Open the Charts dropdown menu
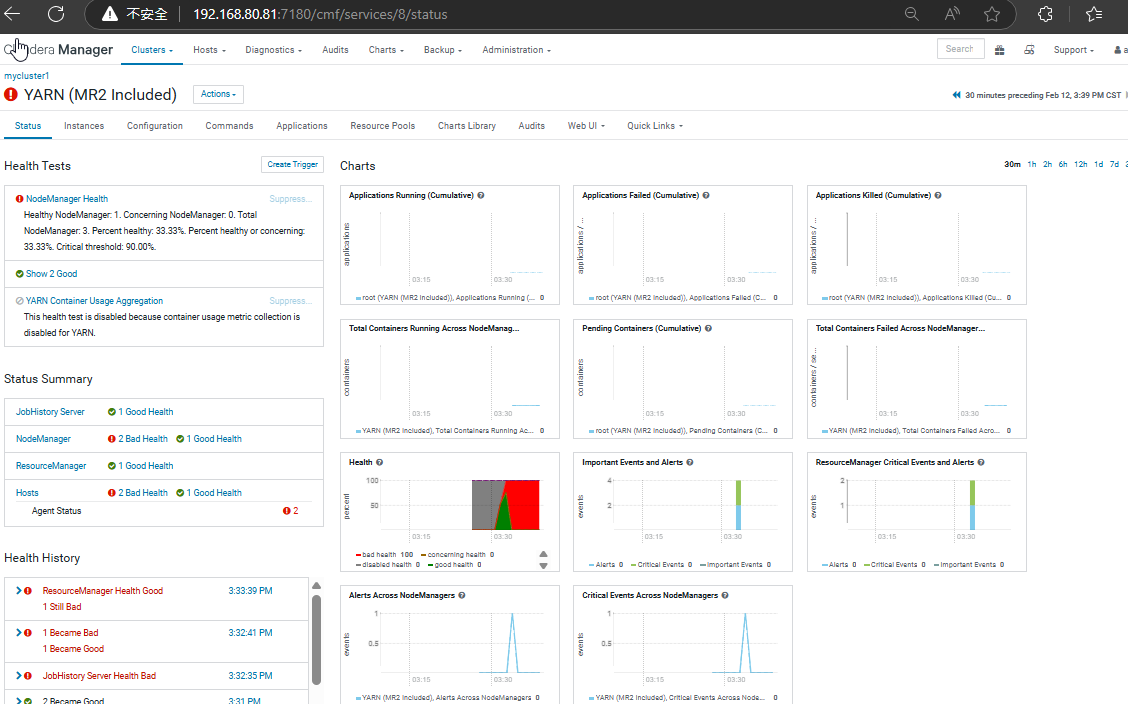This screenshot has height=704, width=1128. coord(386,50)
